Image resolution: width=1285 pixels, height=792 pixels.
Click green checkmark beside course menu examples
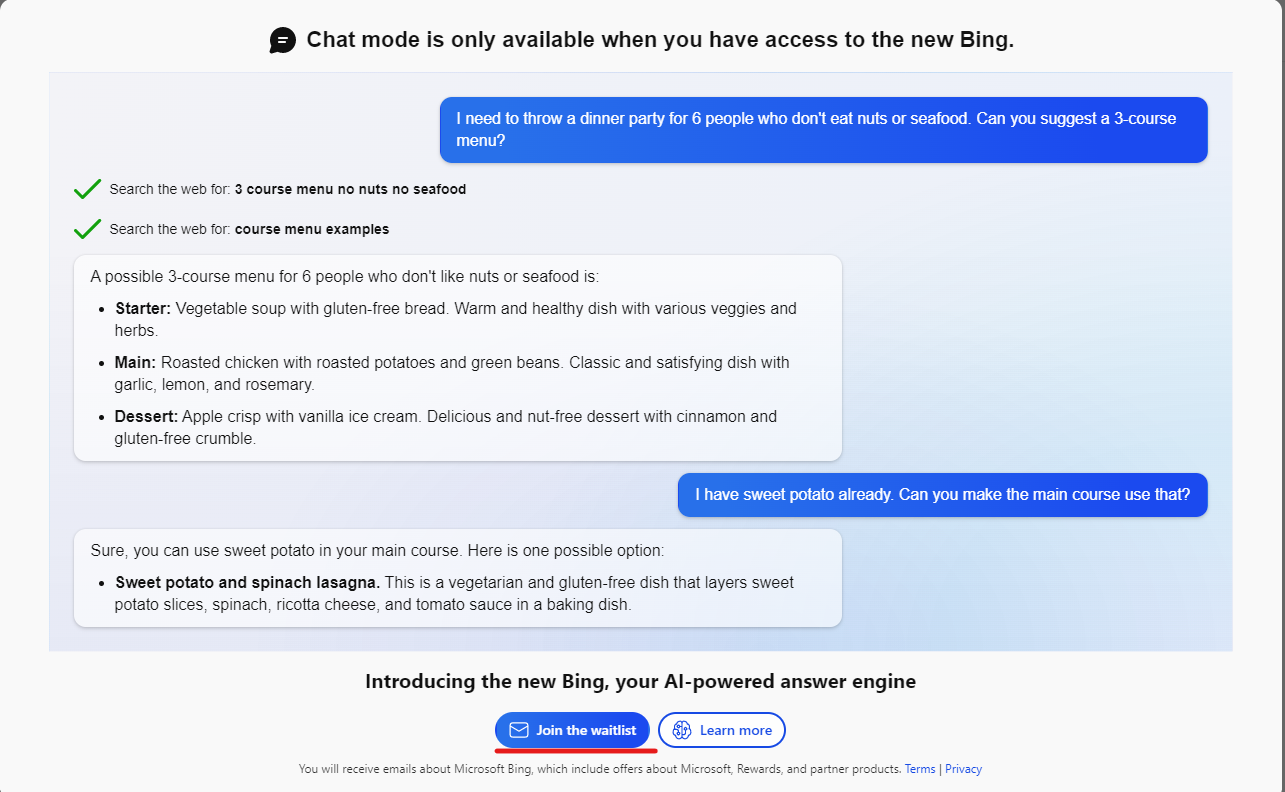(87, 229)
